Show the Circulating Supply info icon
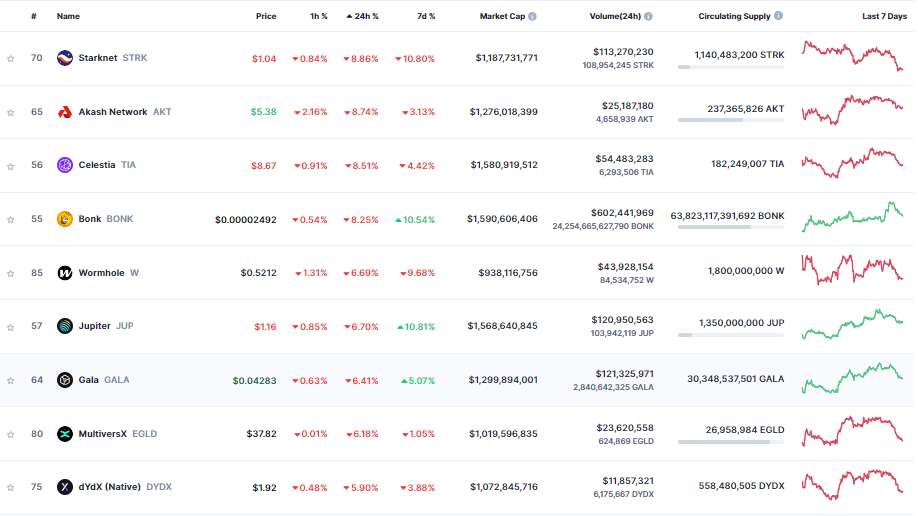The image size is (918, 516). click(x=778, y=16)
